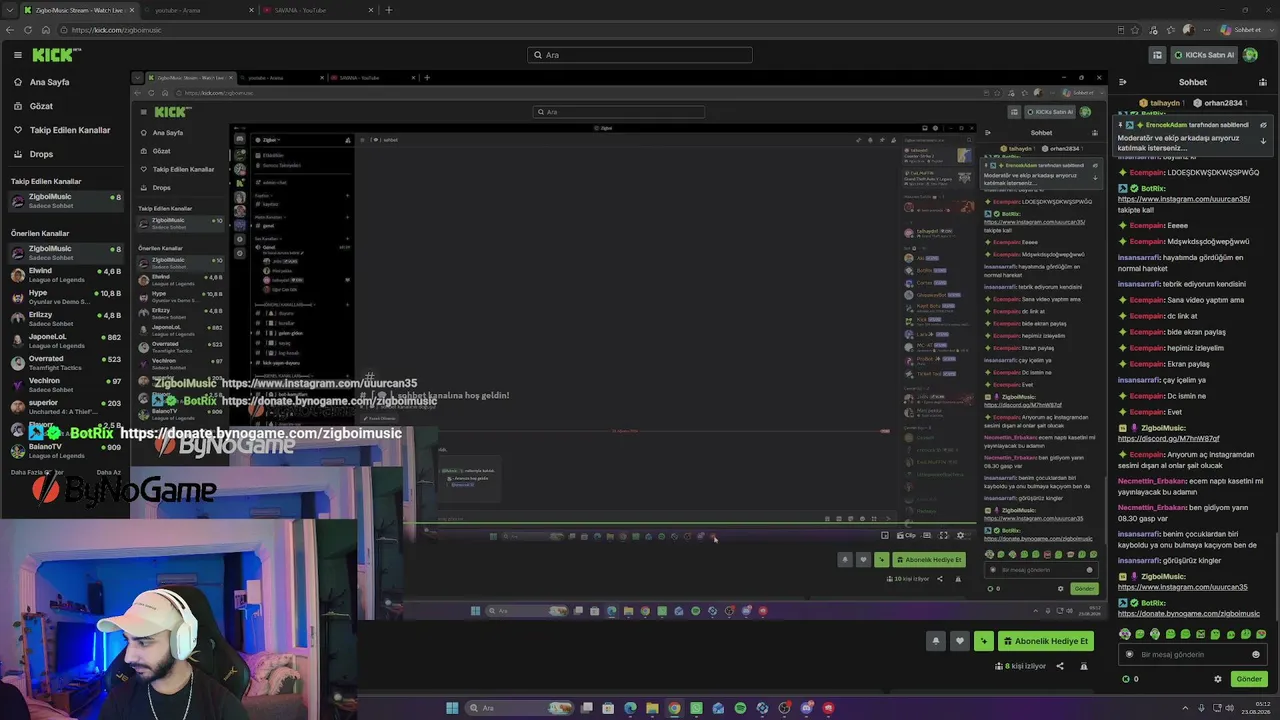Open the donate.bynogame.com link in chat

coord(1188,613)
